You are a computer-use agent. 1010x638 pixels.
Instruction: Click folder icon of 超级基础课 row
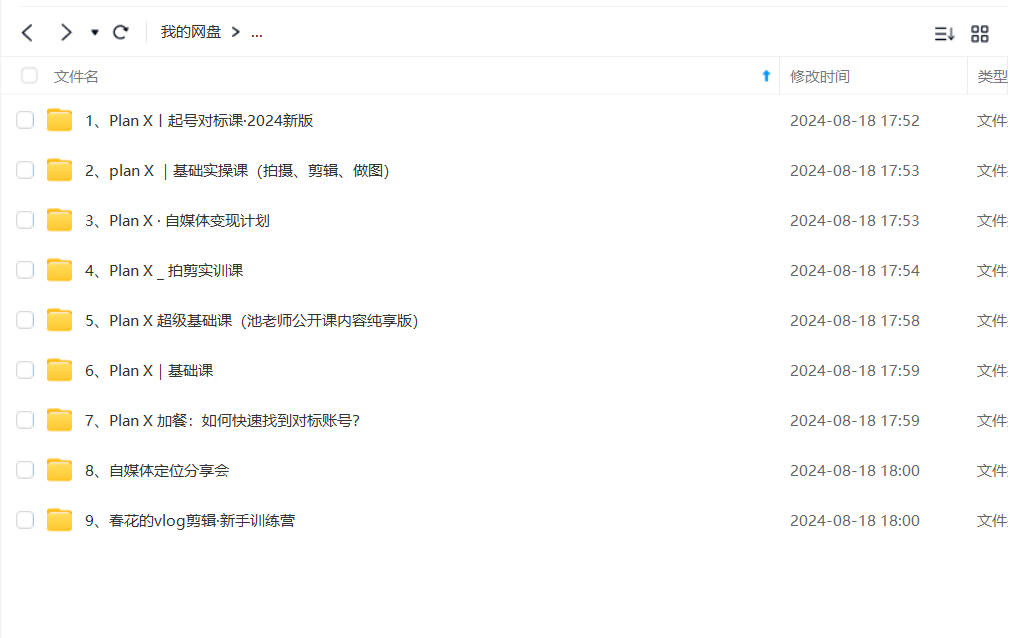pyautogui.click(x=59, y=320)
